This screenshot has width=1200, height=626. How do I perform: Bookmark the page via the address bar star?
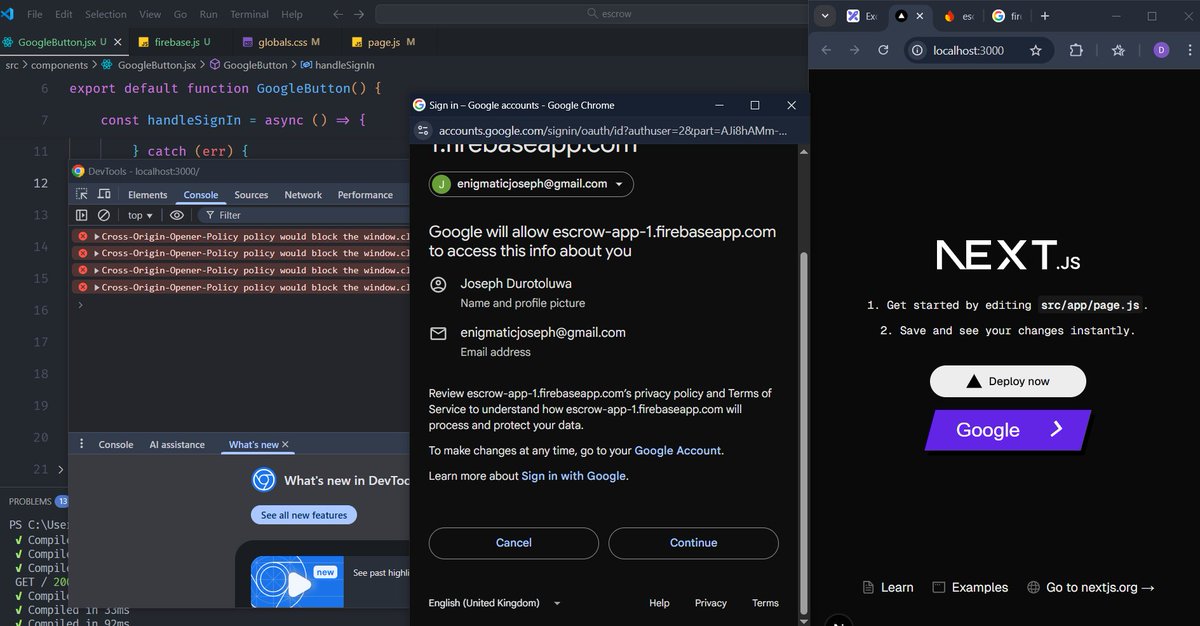[x=1036, y=48]
